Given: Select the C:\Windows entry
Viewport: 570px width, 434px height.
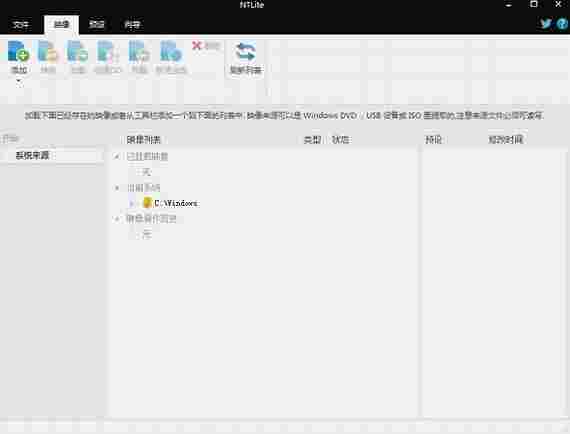Looking at the screenshot, I should (x=176, y=203).
